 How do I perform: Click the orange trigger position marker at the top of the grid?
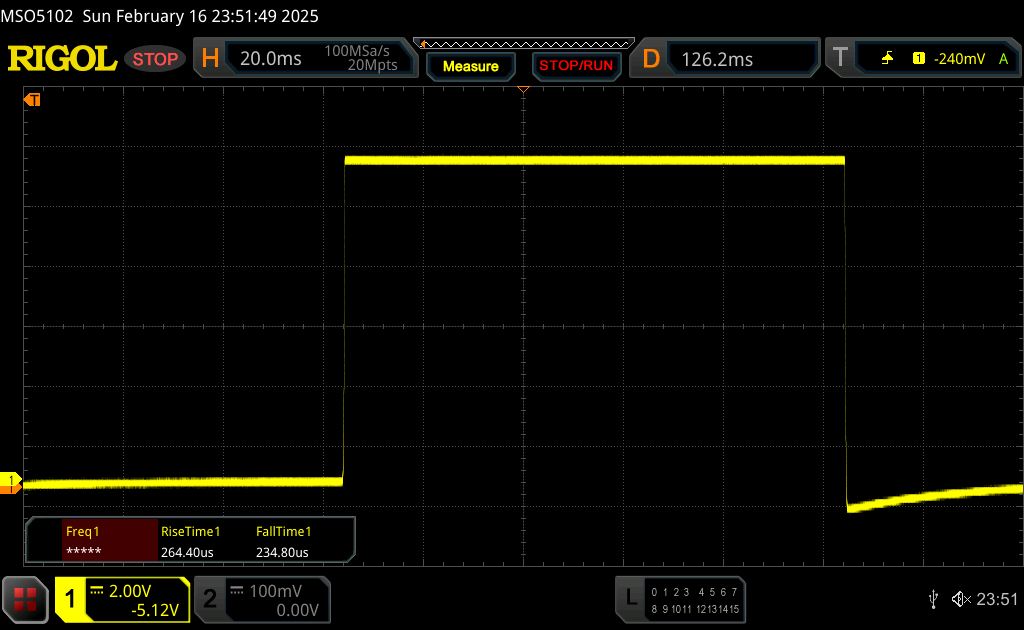tap(523, 89)
